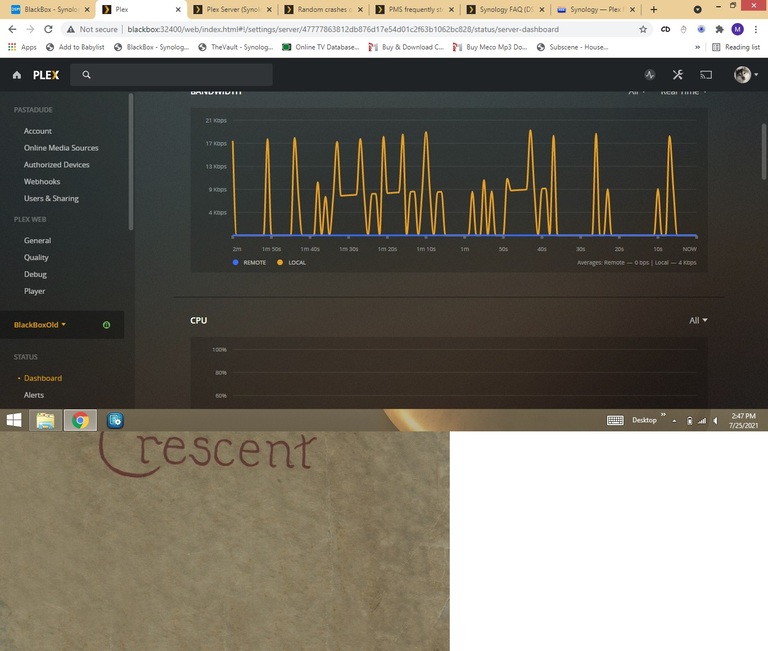The image size is (768, 651).
Task: Switch to PMS frequently tab
Action: [415, 9]
